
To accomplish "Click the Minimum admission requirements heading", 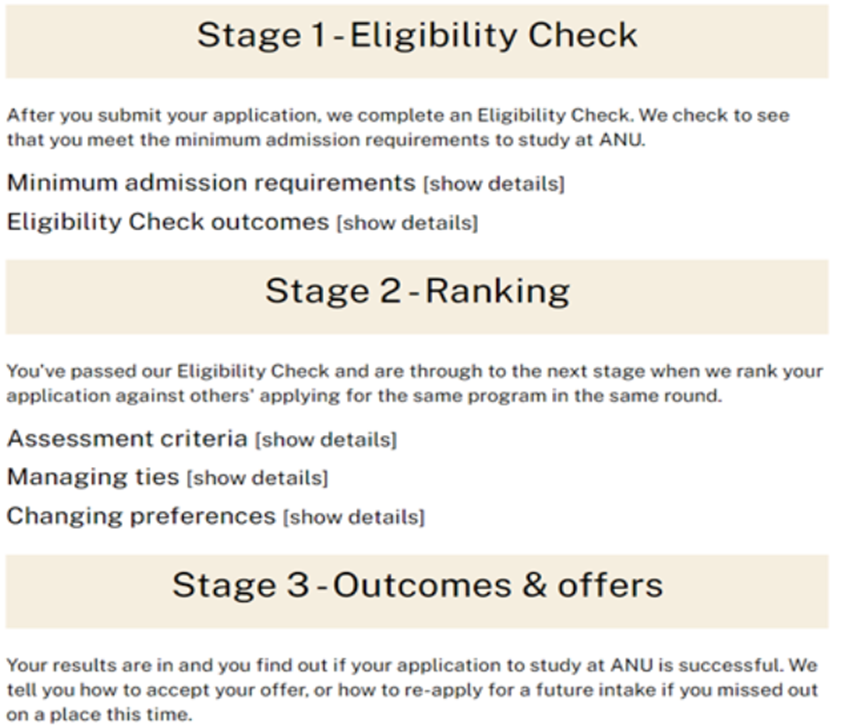I will (x=211, y=183).
